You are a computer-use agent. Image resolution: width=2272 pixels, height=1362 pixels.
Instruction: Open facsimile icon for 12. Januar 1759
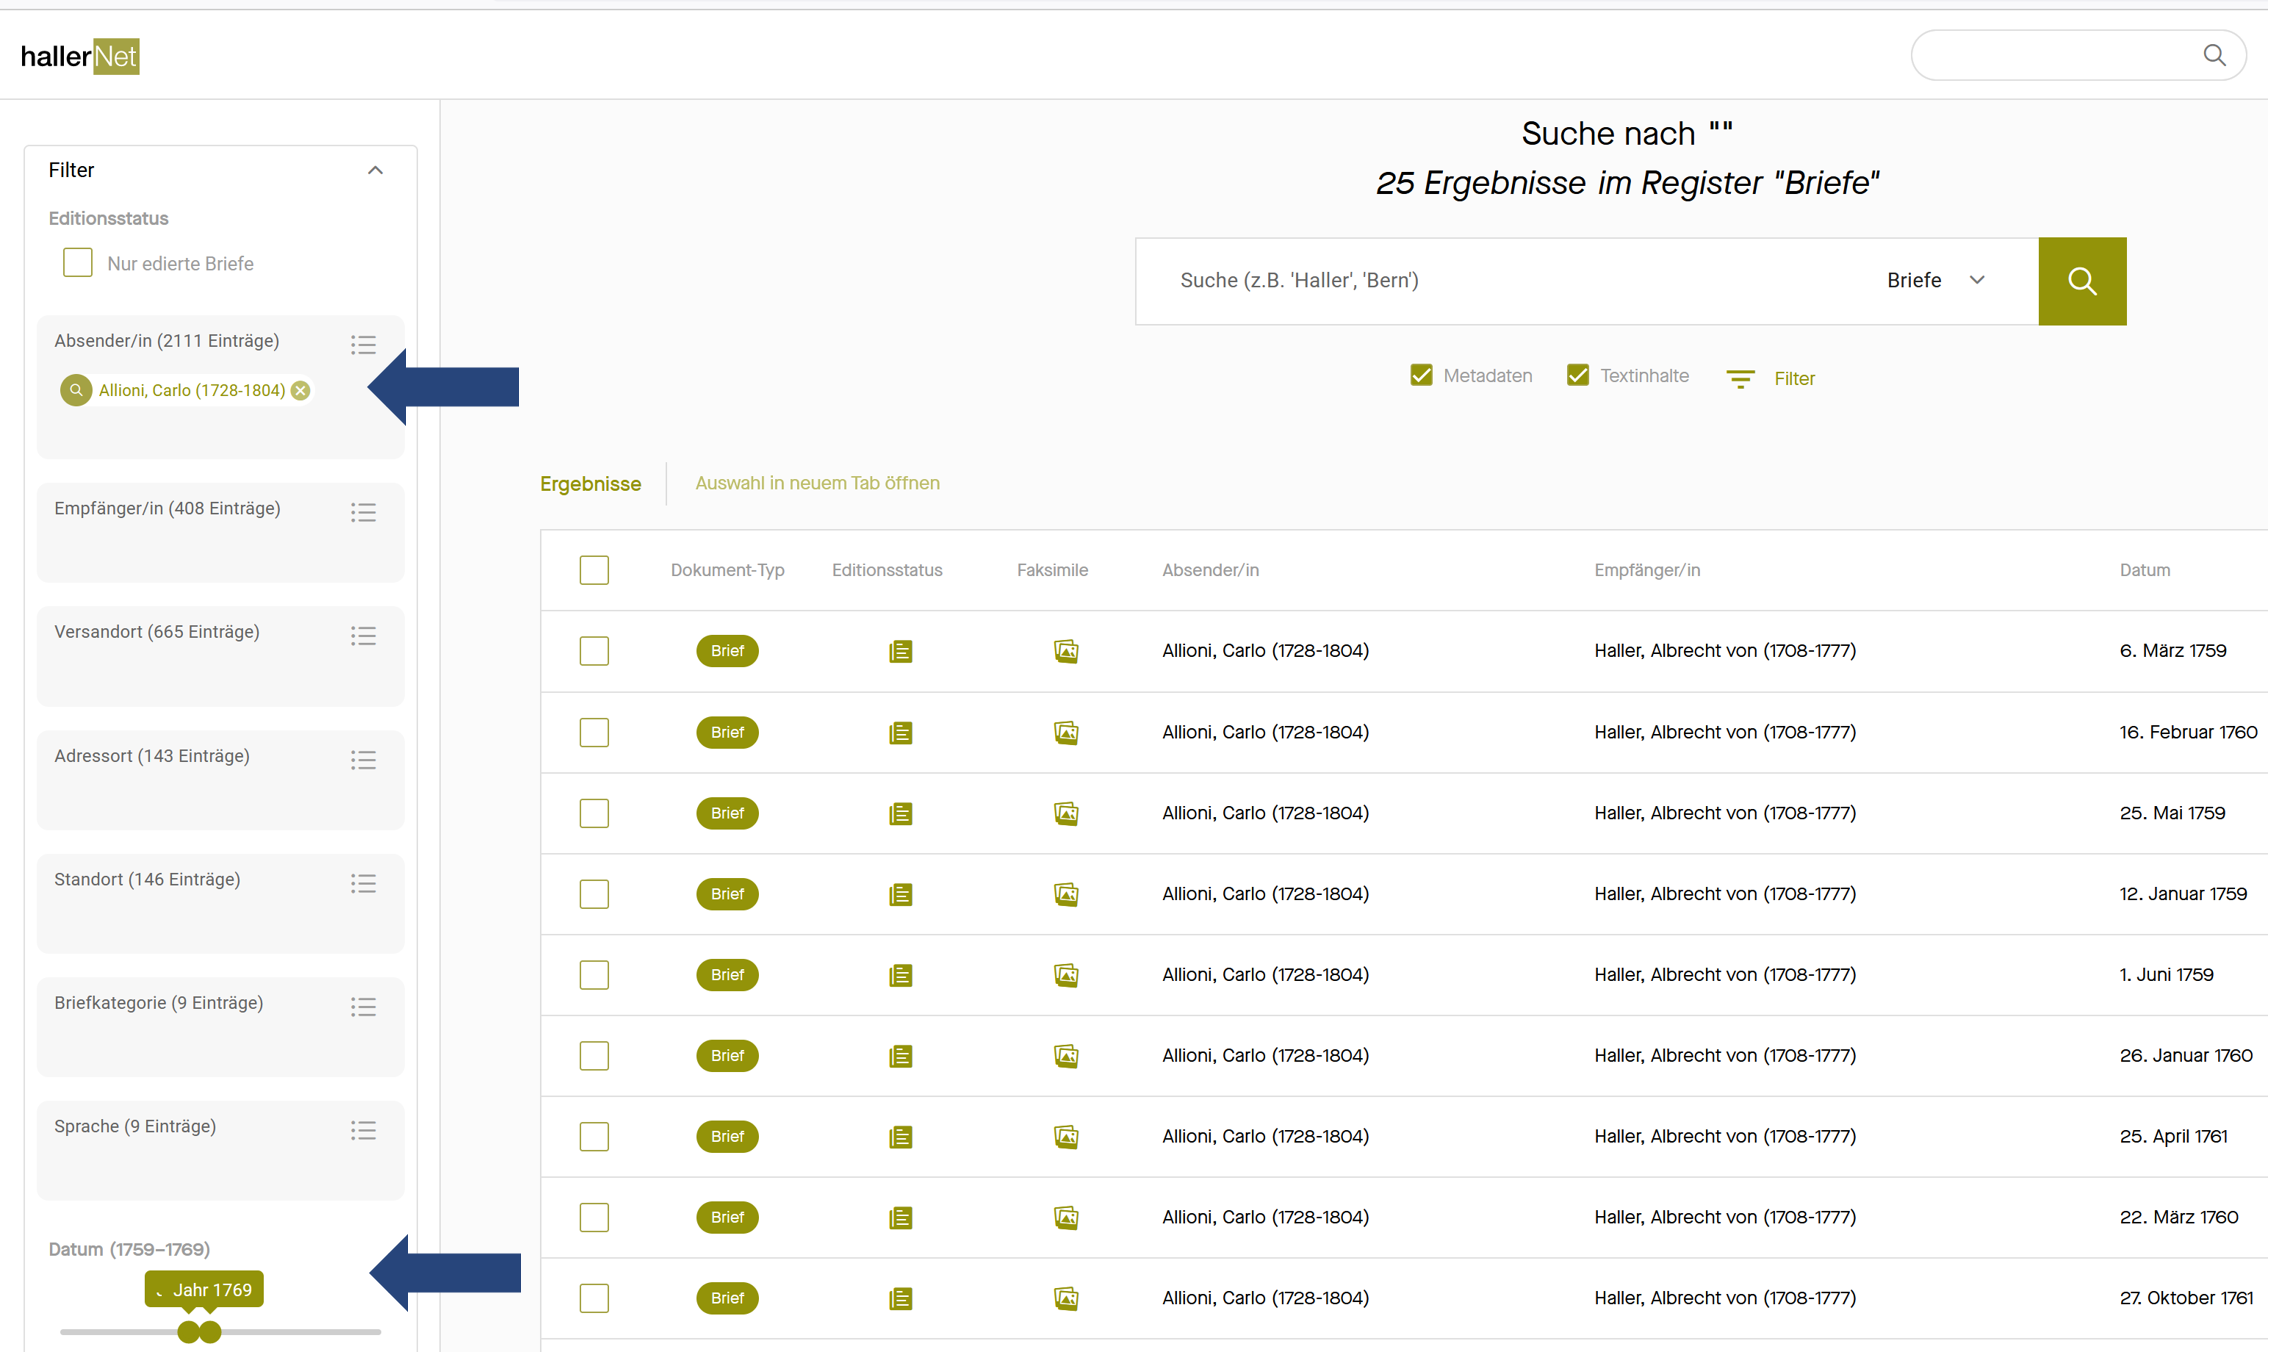point(1066,895)
